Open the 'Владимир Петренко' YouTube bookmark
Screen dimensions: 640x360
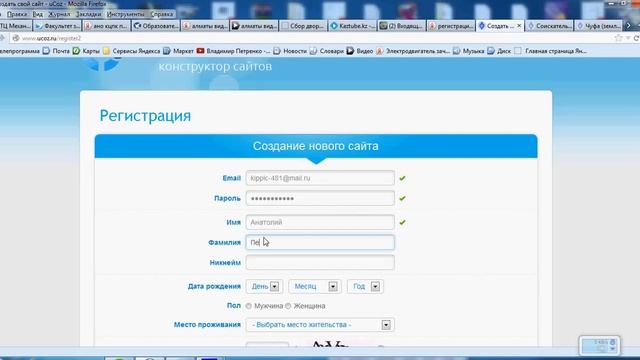click(233, 51)
